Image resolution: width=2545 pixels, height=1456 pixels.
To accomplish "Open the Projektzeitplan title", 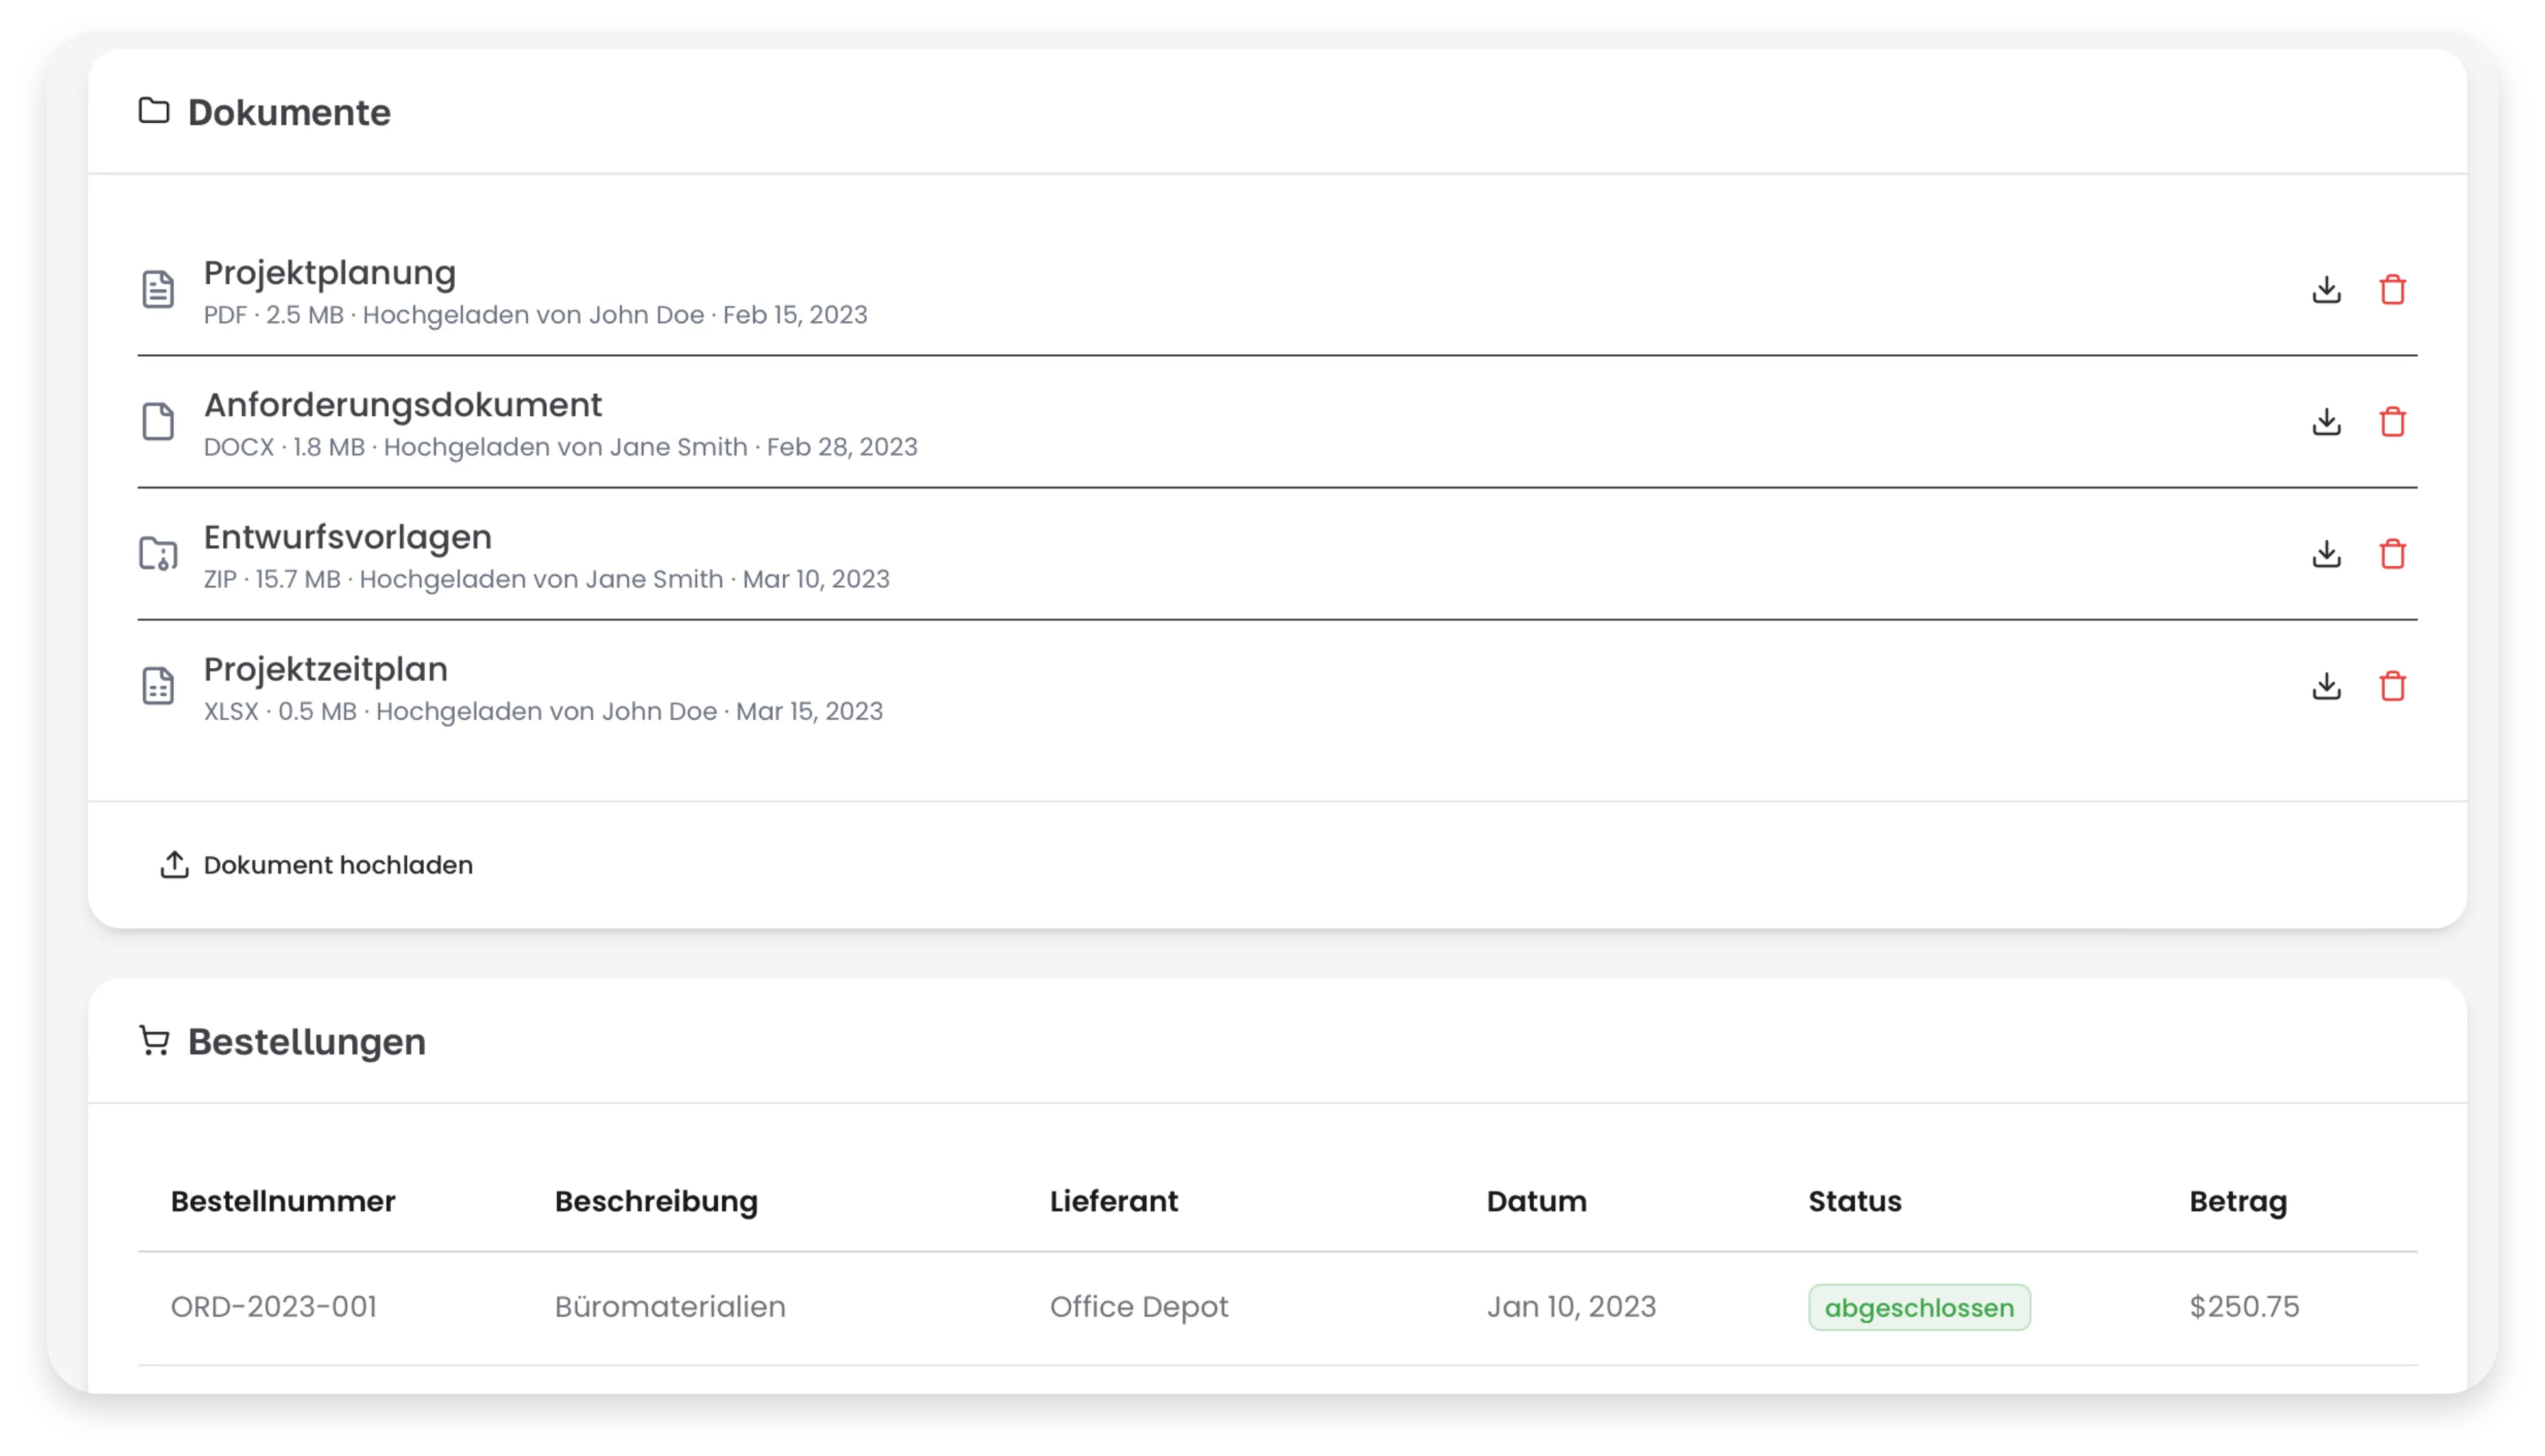I will [x=325, y=669].
